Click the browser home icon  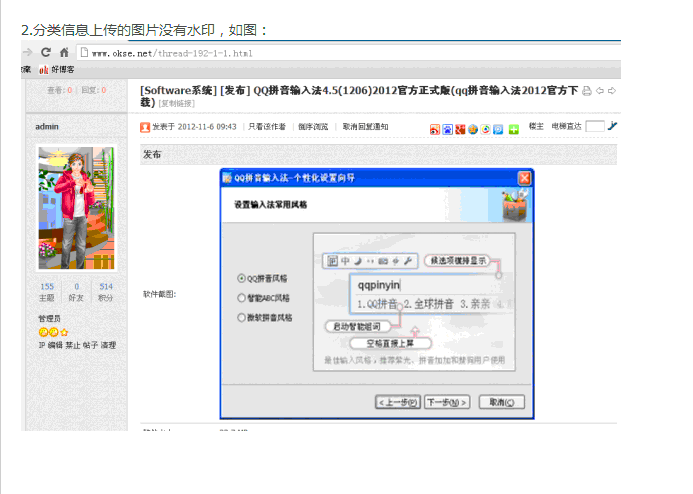tap(64, 53)
